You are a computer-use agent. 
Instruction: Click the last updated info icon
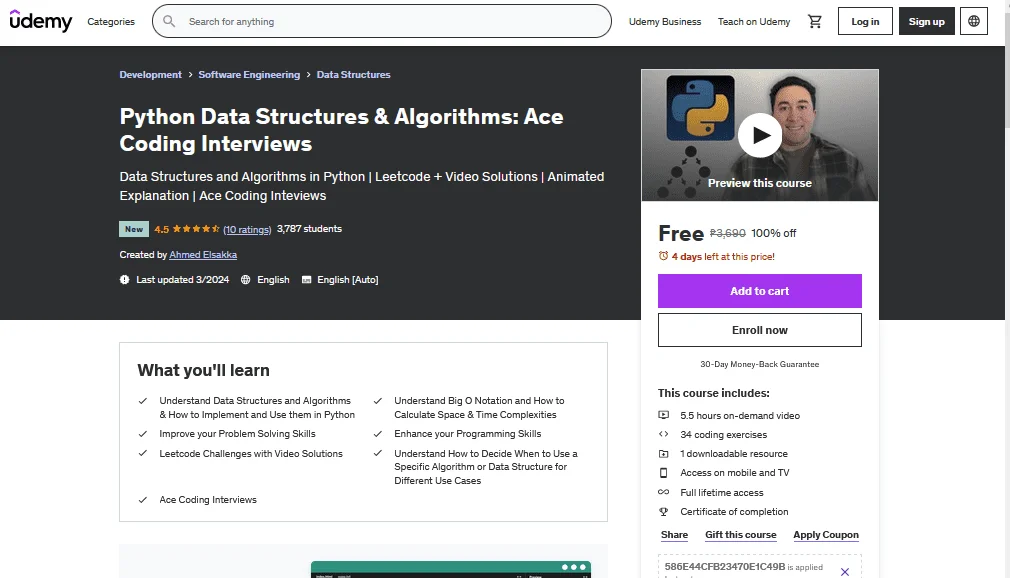pos(124,280)
